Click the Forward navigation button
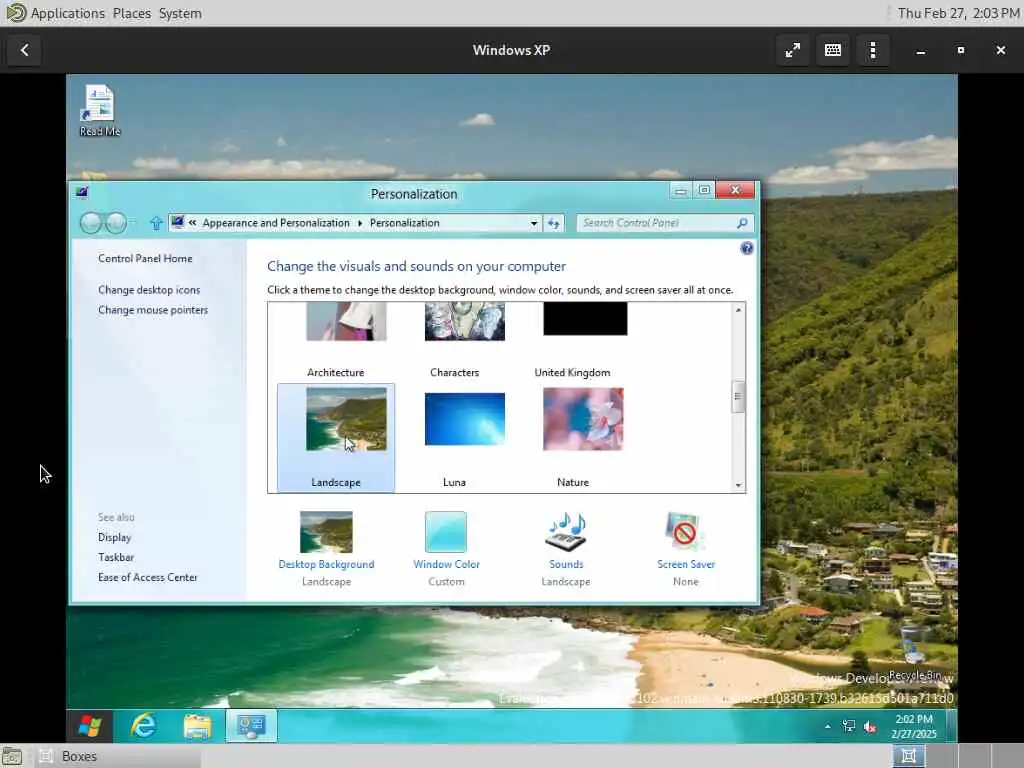This screenshot has width=1024, height=768. tap(116, 223)
